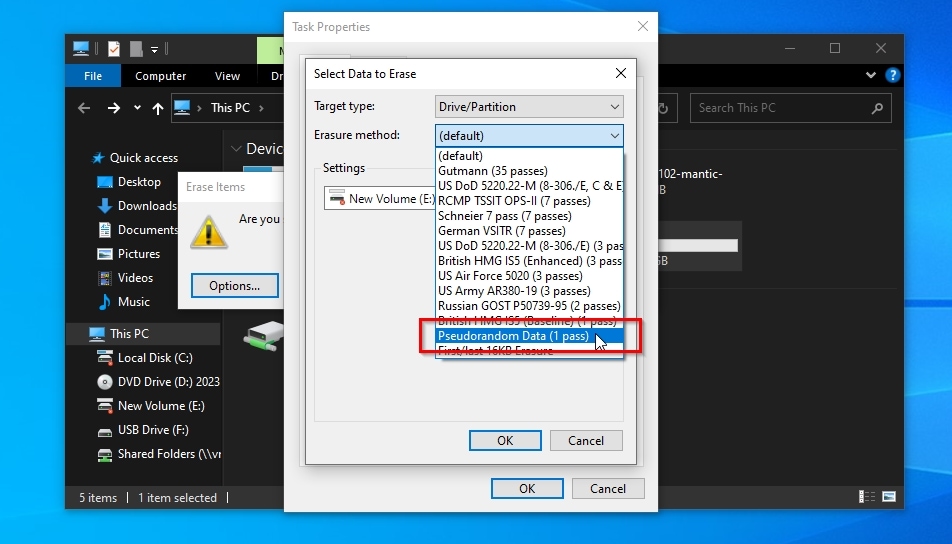Pick US DoD 5220.22-M (8-306./E, C & E) option
The width and height of the screenshot is (952, 544).
pos(529,186)
